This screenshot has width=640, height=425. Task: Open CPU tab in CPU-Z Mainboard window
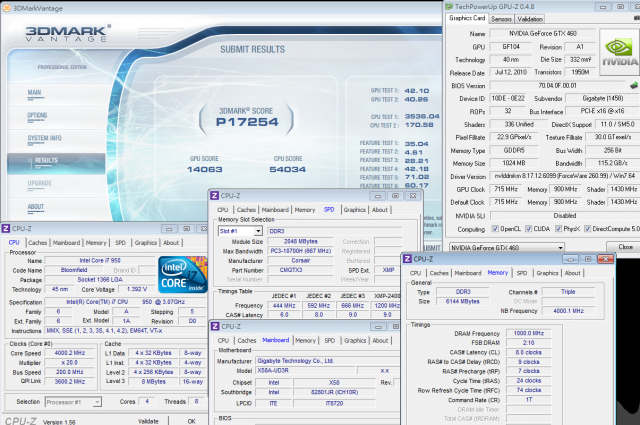(x=223, y=340)
